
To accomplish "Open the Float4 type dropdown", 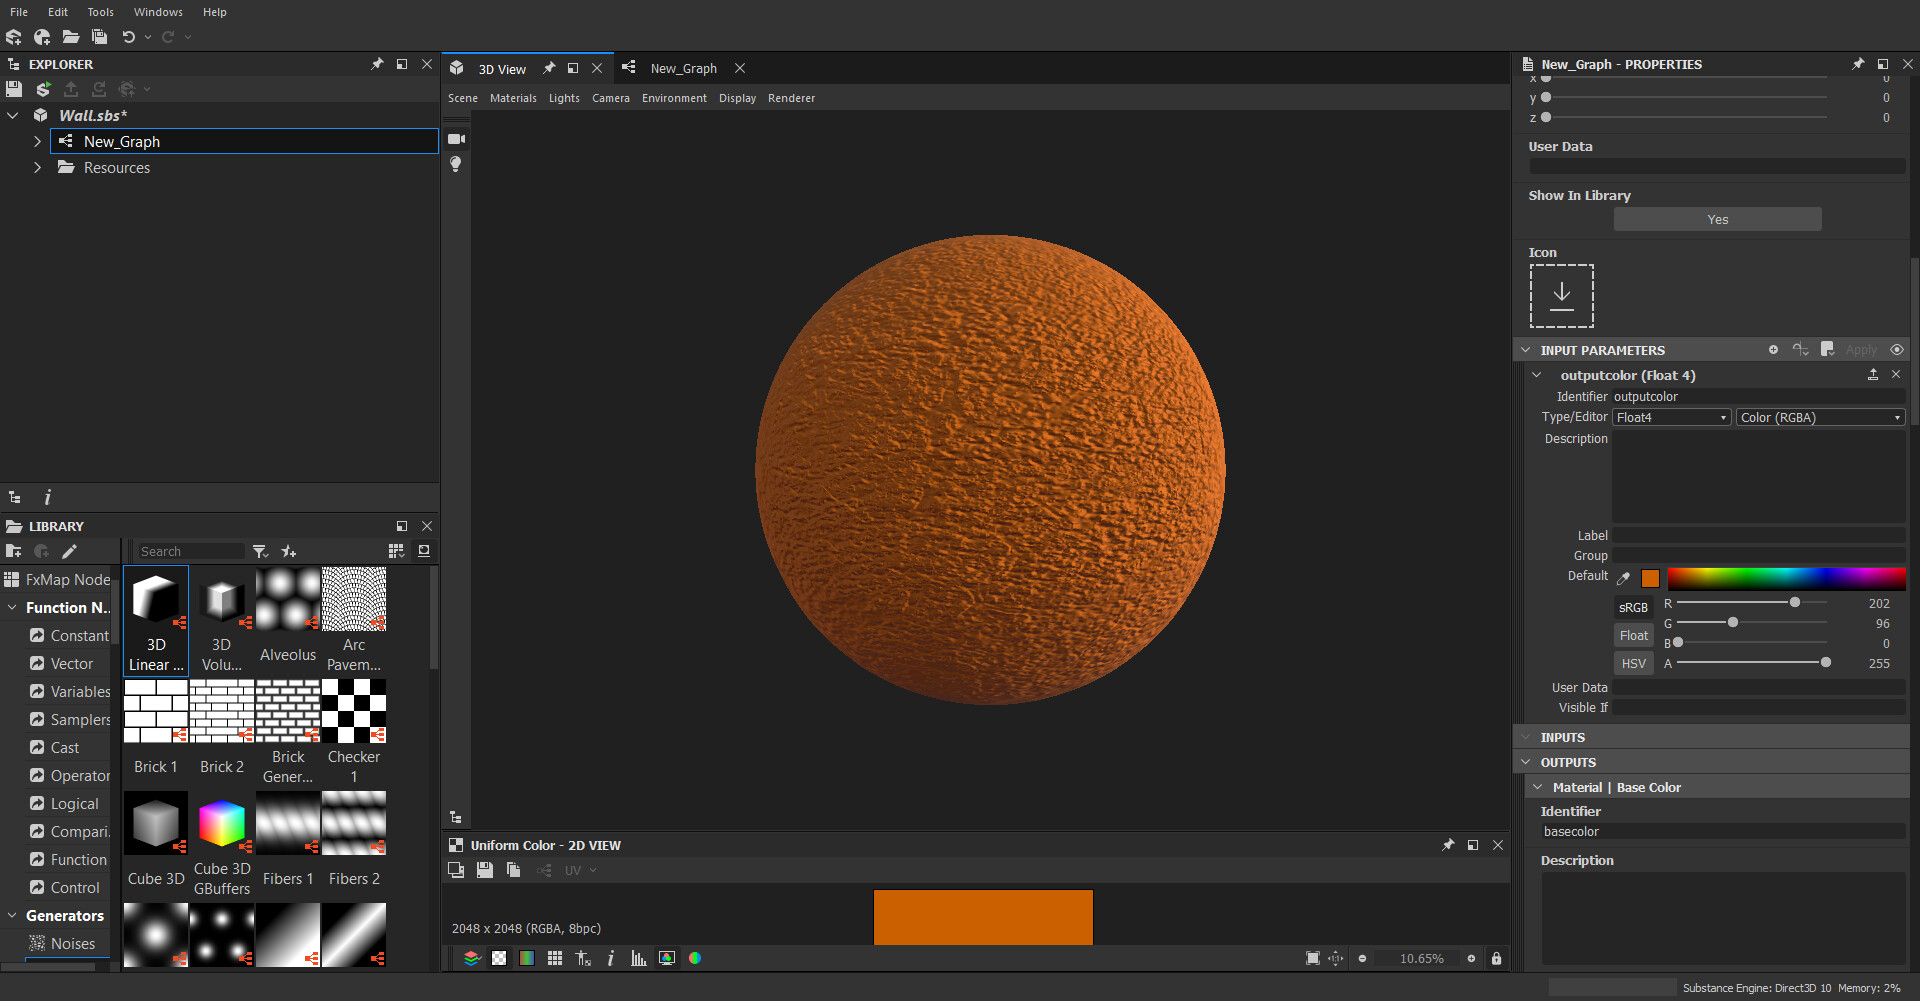I will coord(1670,417).
